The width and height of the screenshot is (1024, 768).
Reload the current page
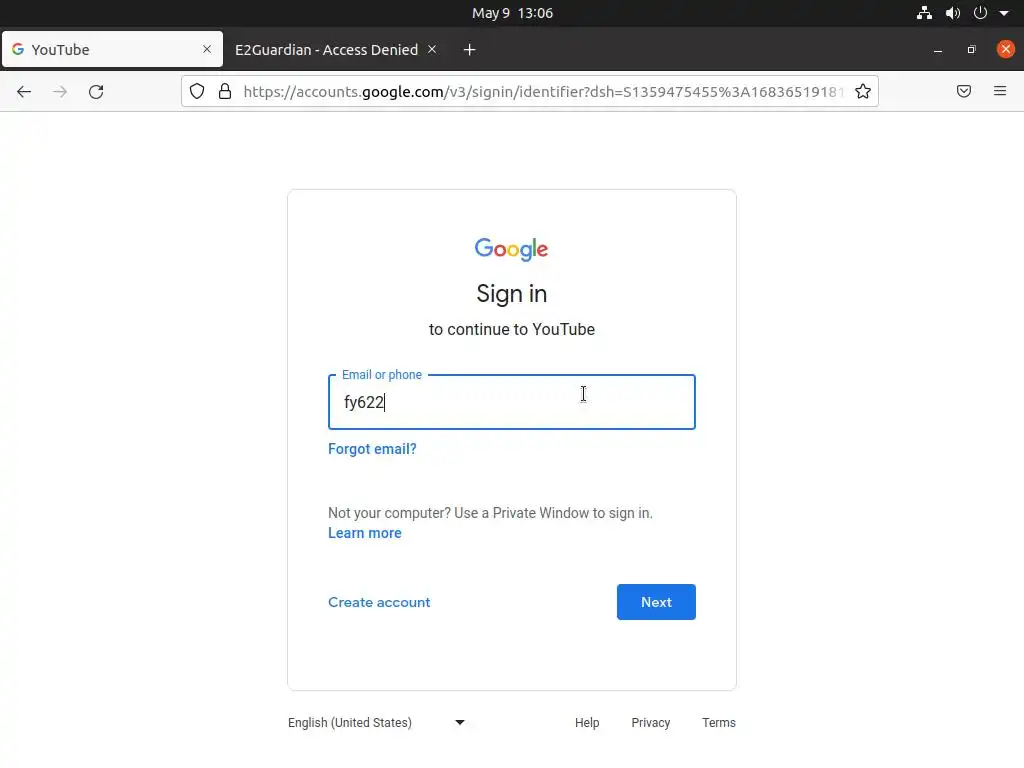click(96, 91)
